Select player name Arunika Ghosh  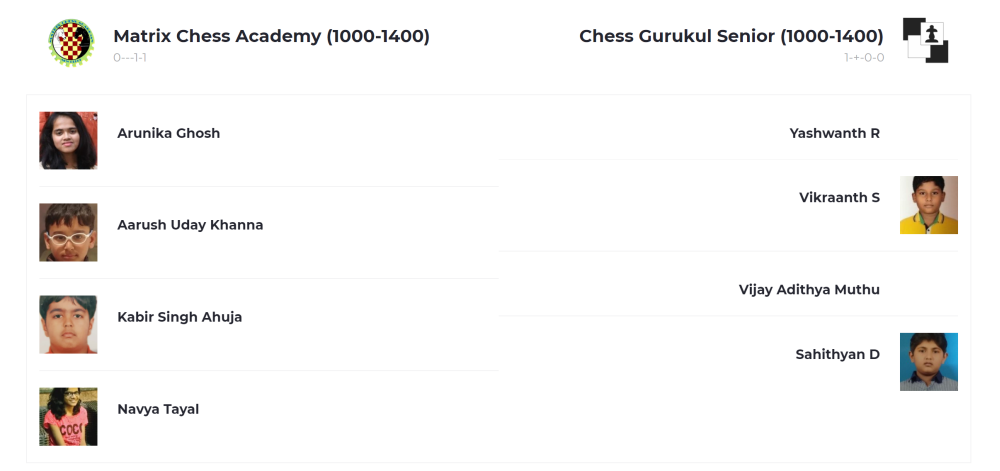click(168, 133)
